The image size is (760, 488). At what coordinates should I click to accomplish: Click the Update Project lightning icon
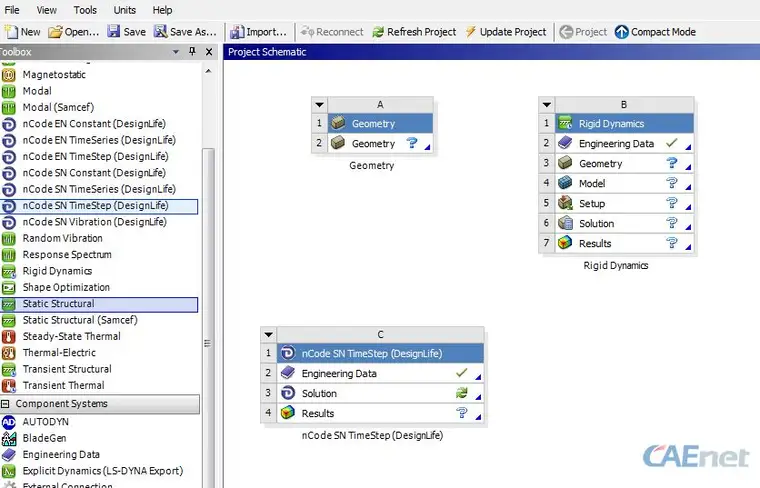pyautogui.click(x=471, y=32)
